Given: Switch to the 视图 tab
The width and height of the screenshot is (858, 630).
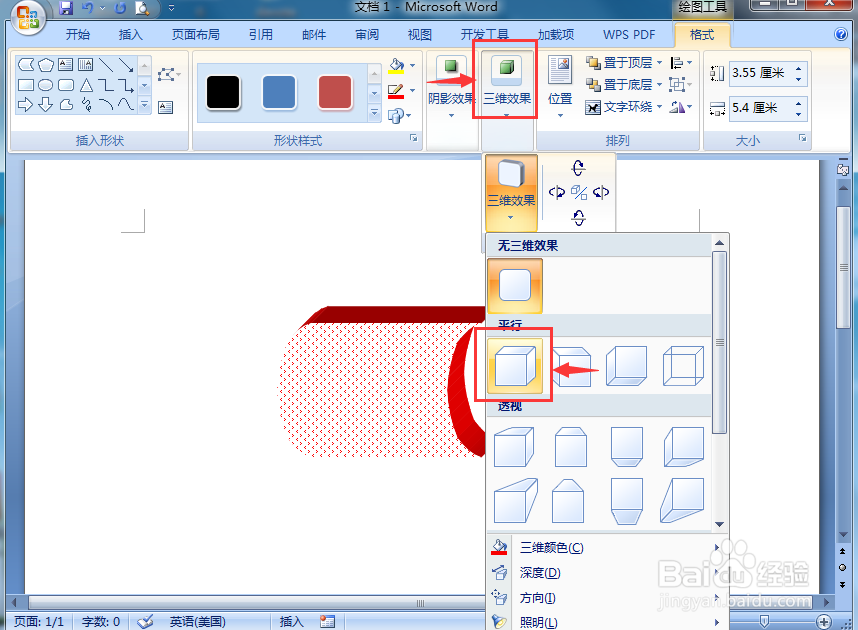Looking at the screenshot, I should 420,34.
